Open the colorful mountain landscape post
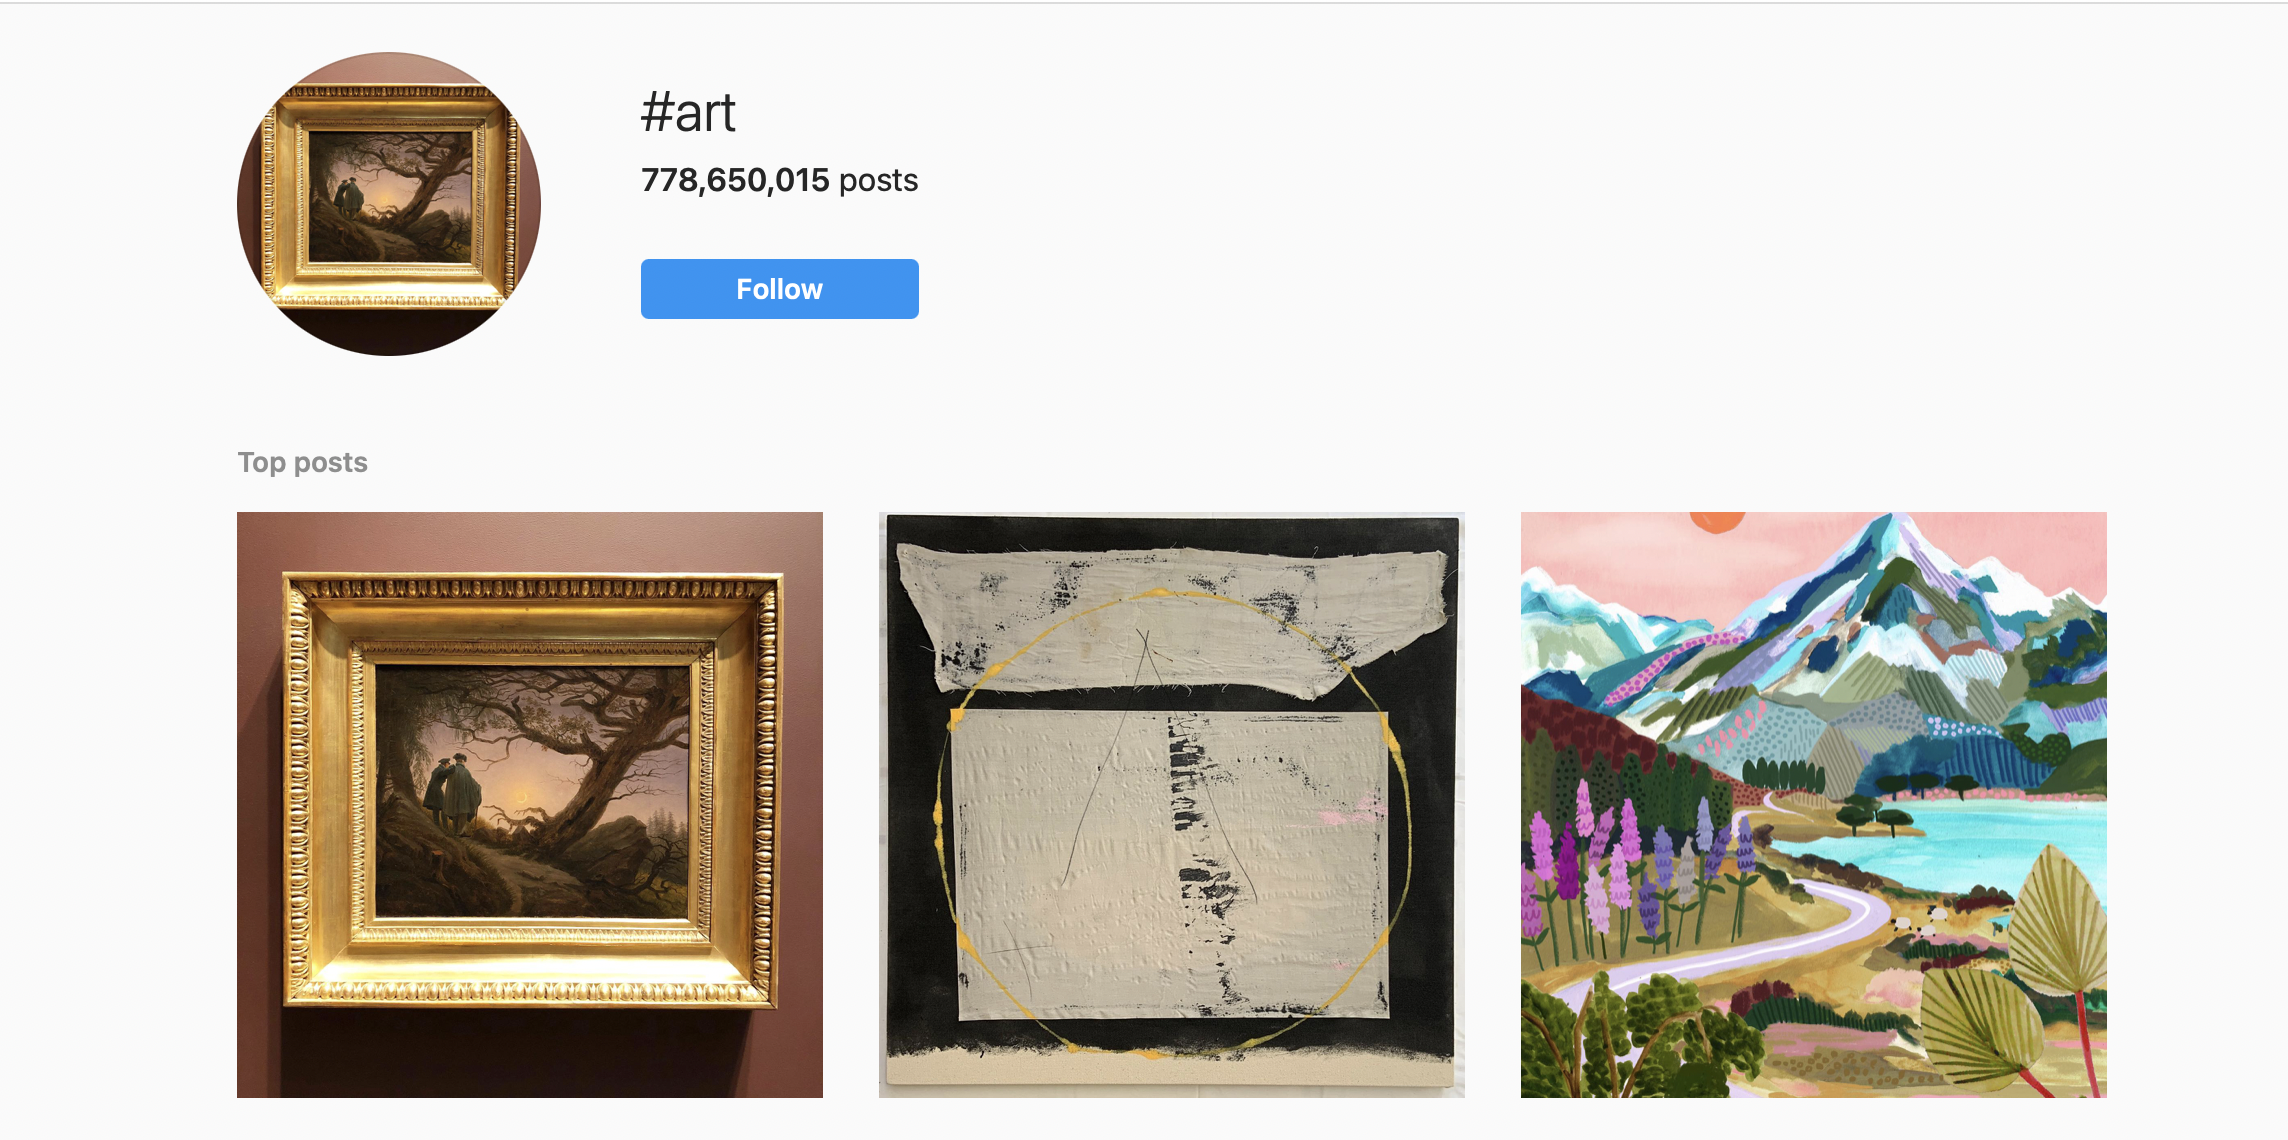Screen dimensions: 2288x1140 point(1814,805)
